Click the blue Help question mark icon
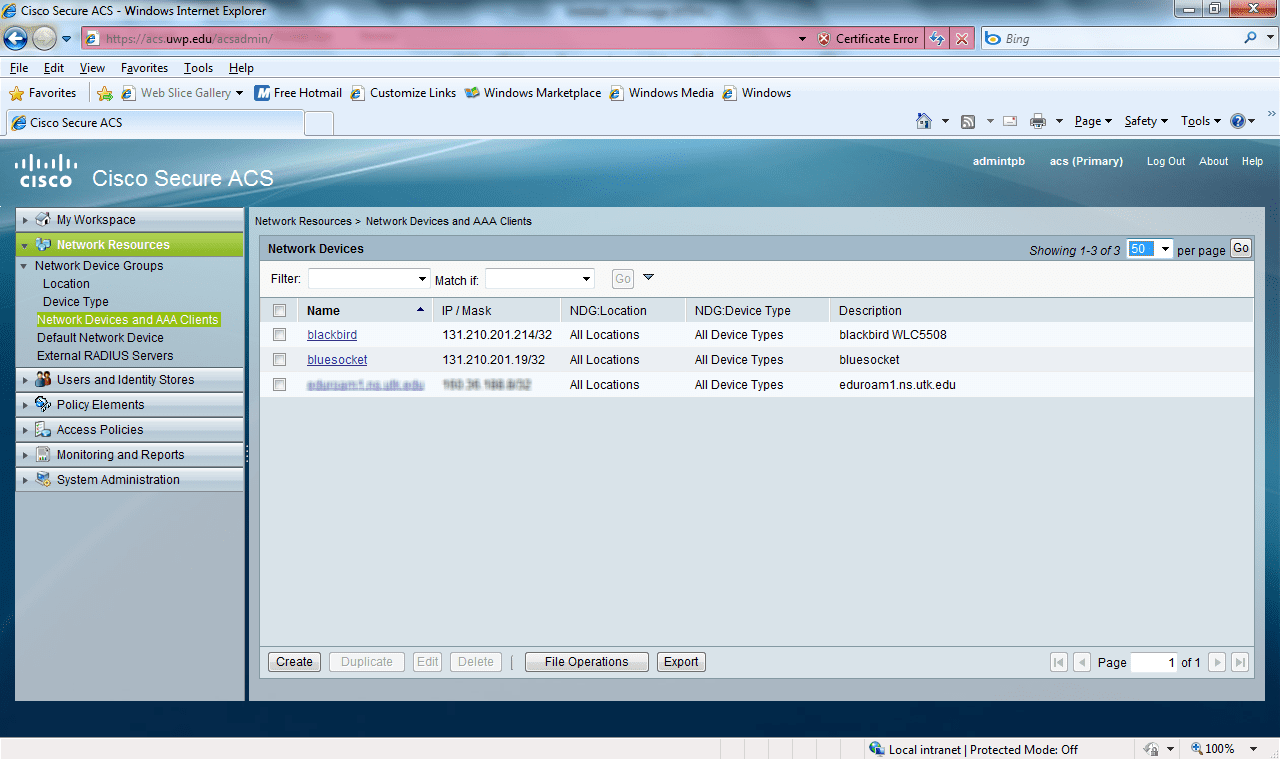The width and height of the screenshot is (1280, 760). pyautogui.click(x=1238, y=121)
